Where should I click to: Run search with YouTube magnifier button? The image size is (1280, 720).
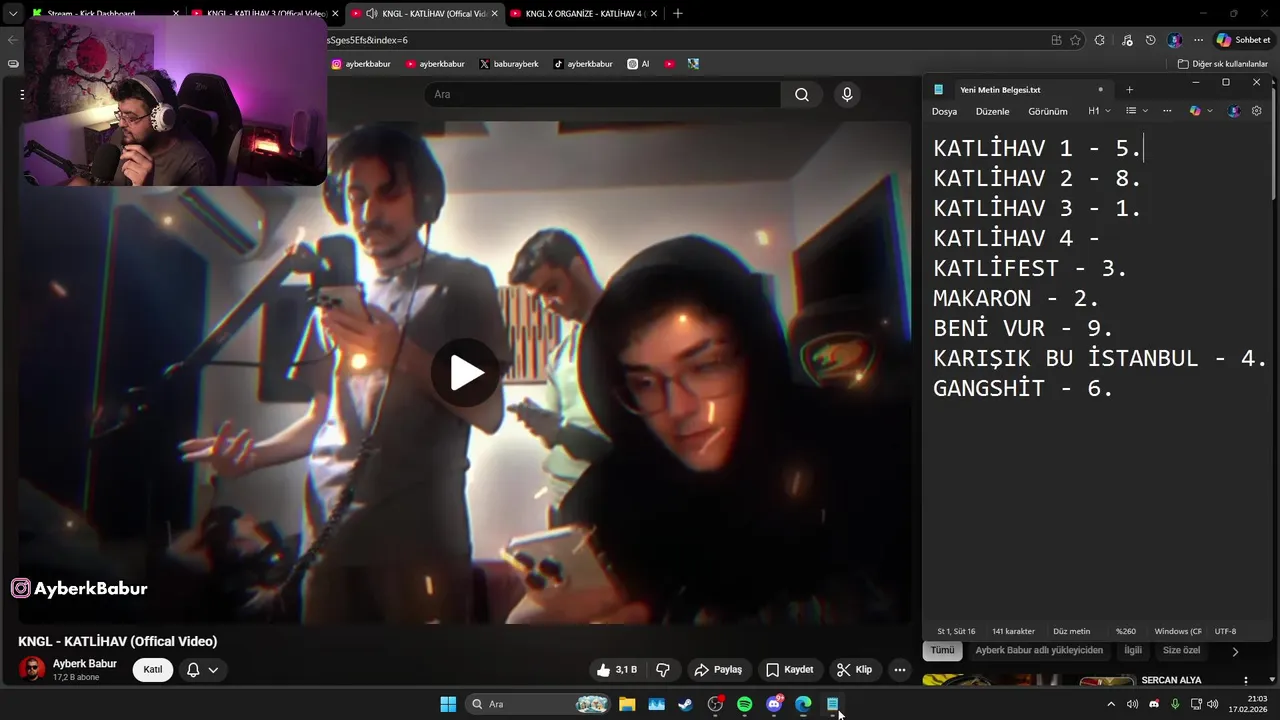tap(802, 95)
